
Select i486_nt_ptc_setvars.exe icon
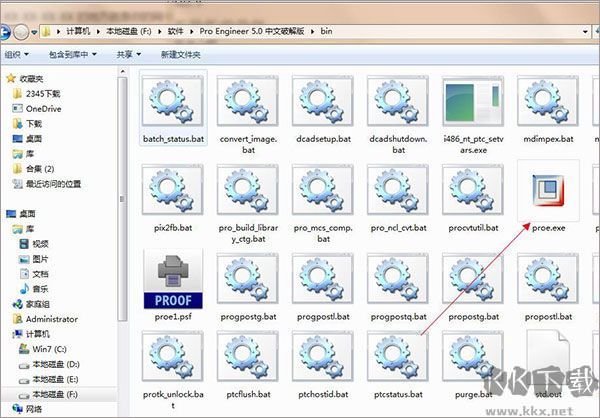(473, 101)
